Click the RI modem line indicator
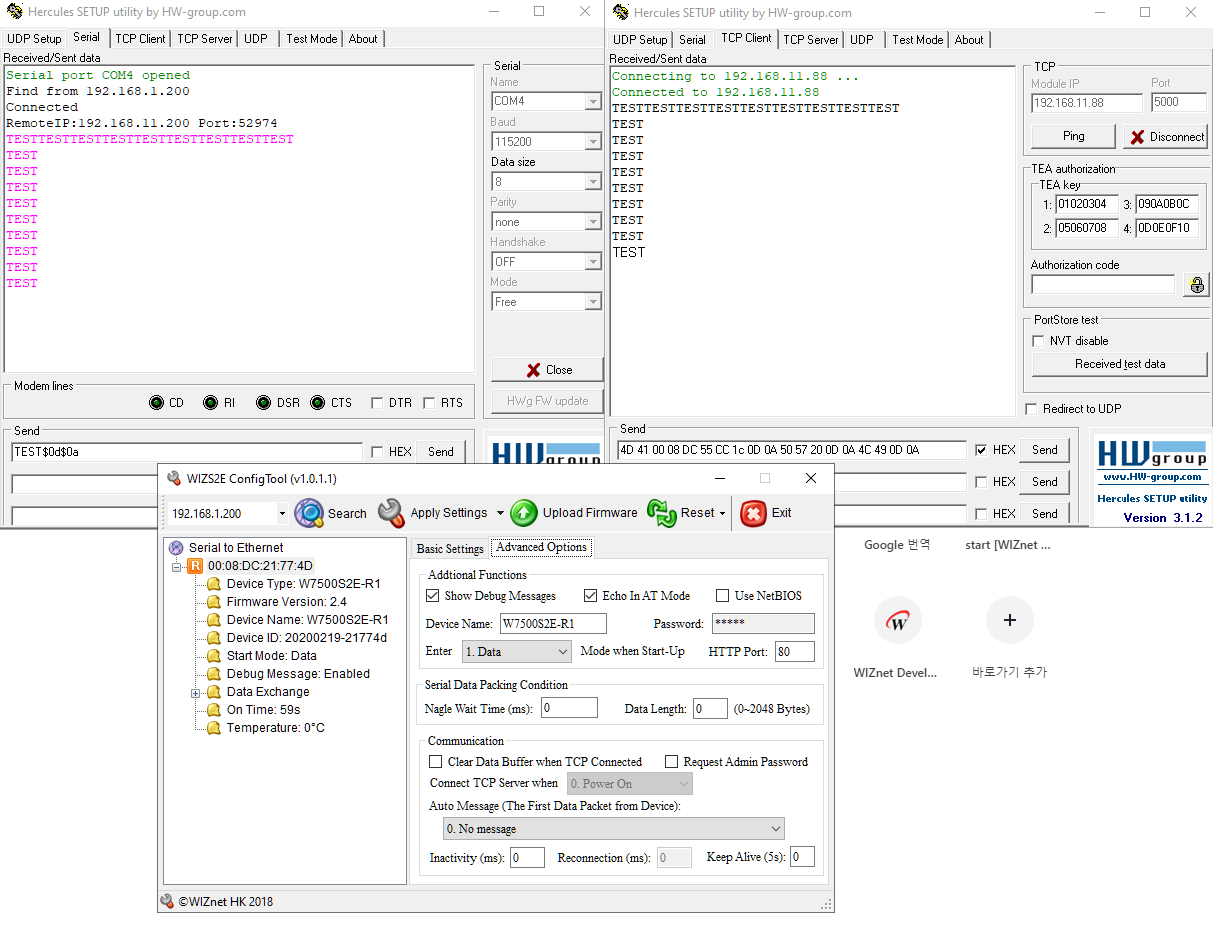 [x=210, y=403]
